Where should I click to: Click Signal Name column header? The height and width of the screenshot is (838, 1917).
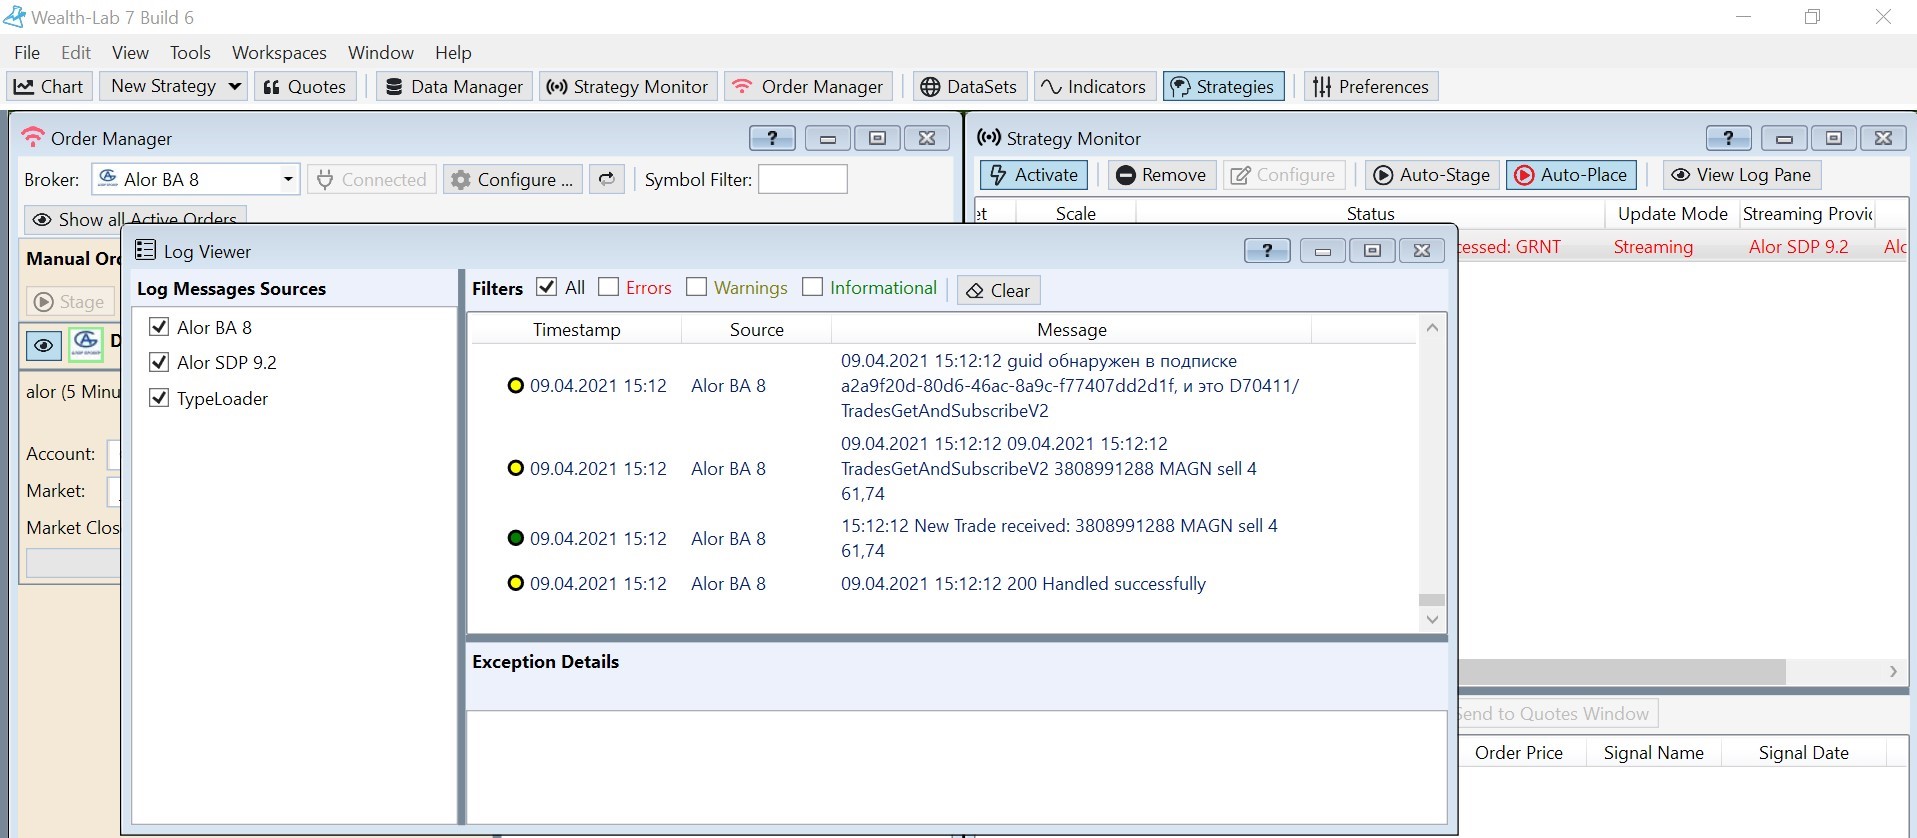pyautogui.click(x=1653, y=753)
